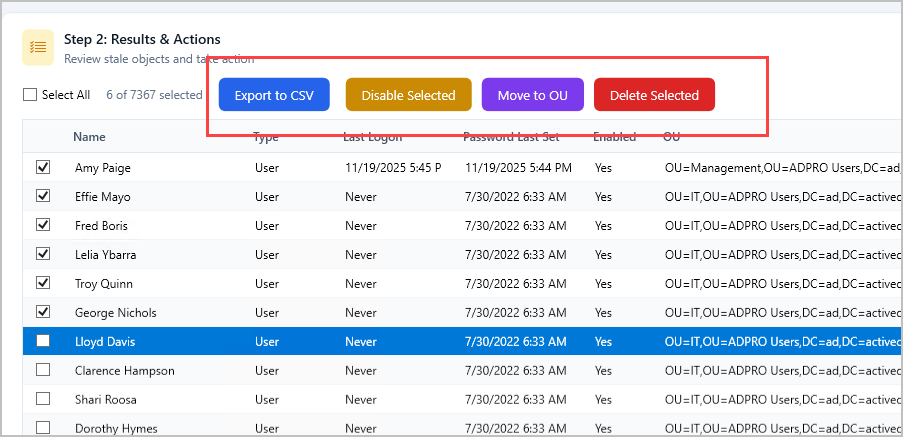Click the name Lloyd Davis
903x437 pixels.
coord(105,341)
